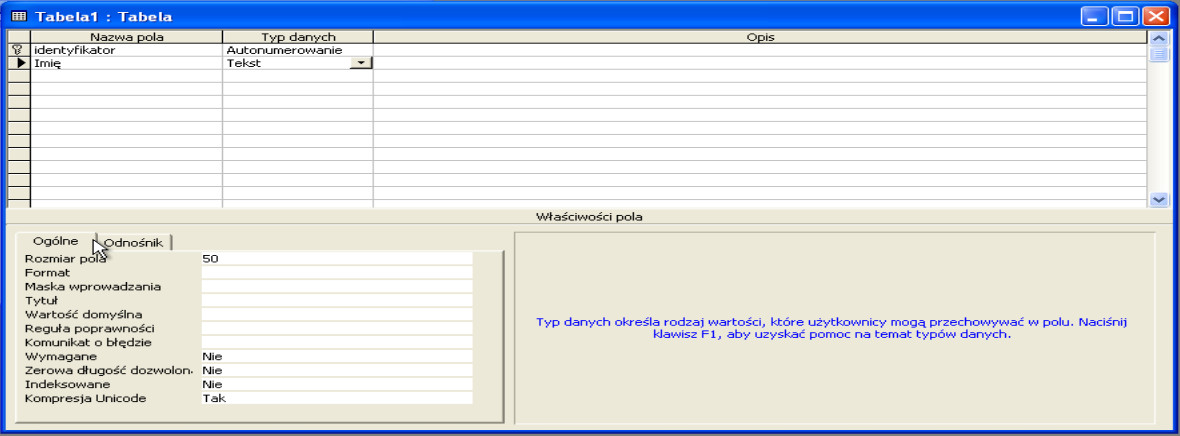The image size is (1180, 436).
Task: Click the Rozmiar pola field showing 50
Action: click(335, 258)
